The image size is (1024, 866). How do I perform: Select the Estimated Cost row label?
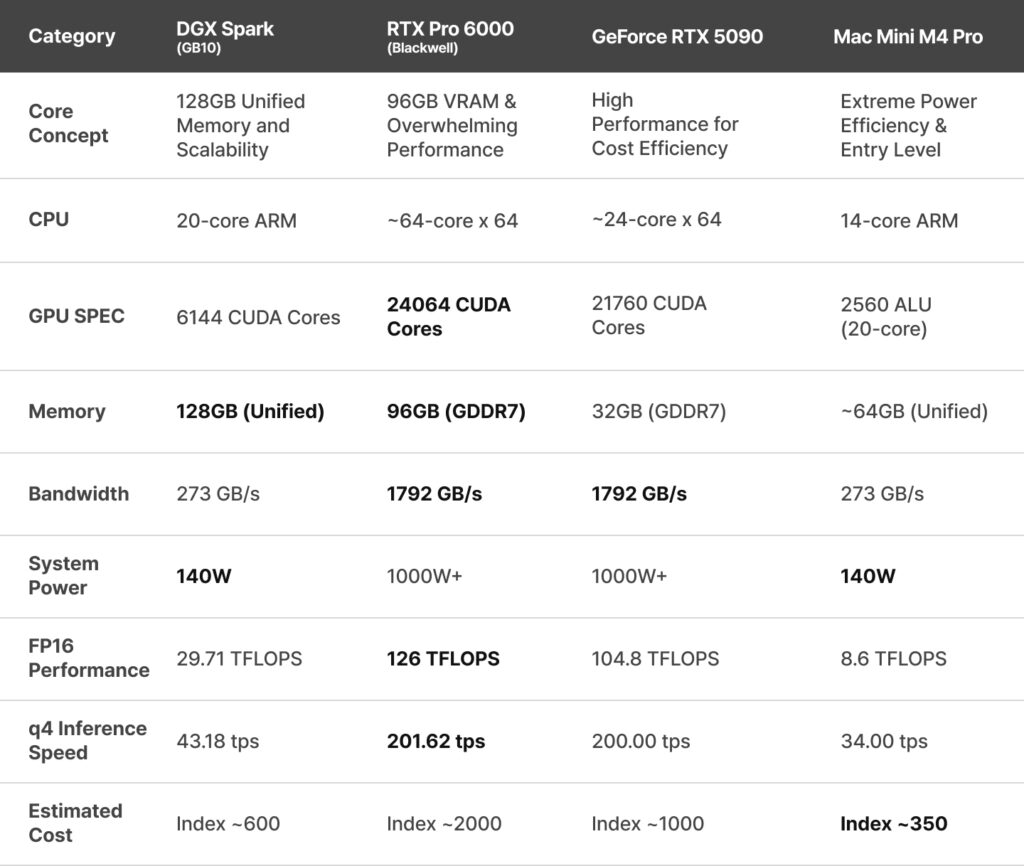pyautogui.click(x=75, y=823)
